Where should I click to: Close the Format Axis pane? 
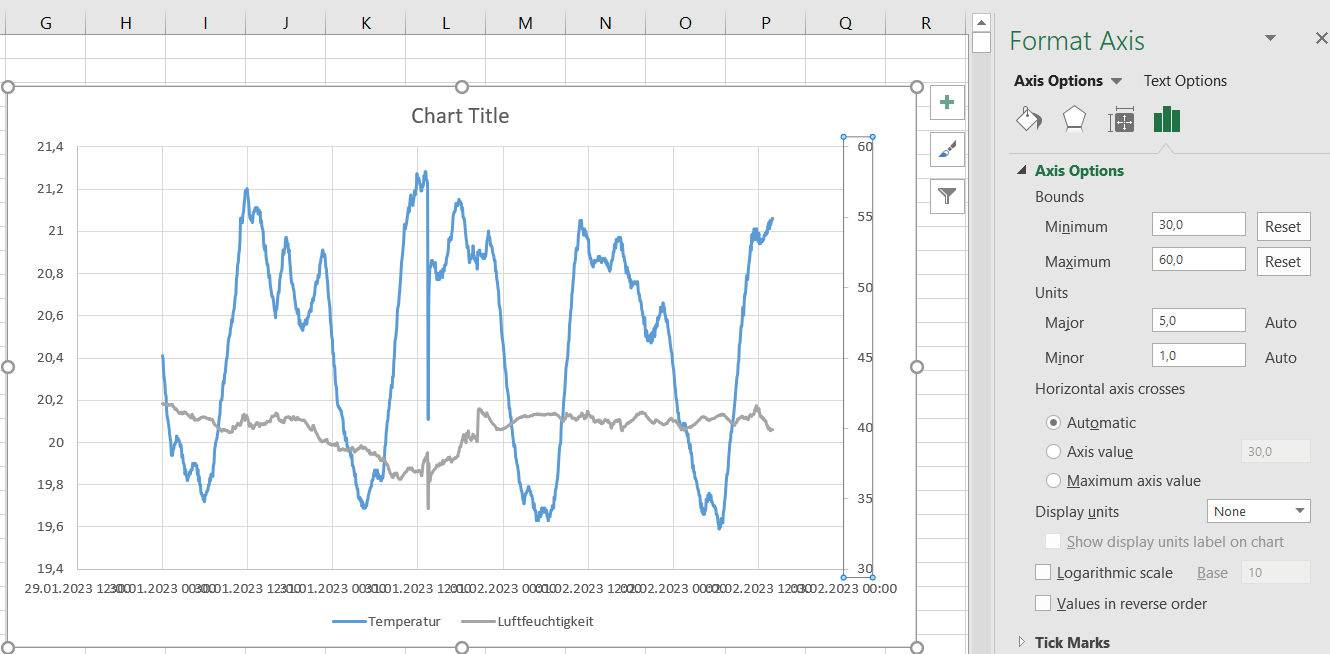(x=1321, y=38)
